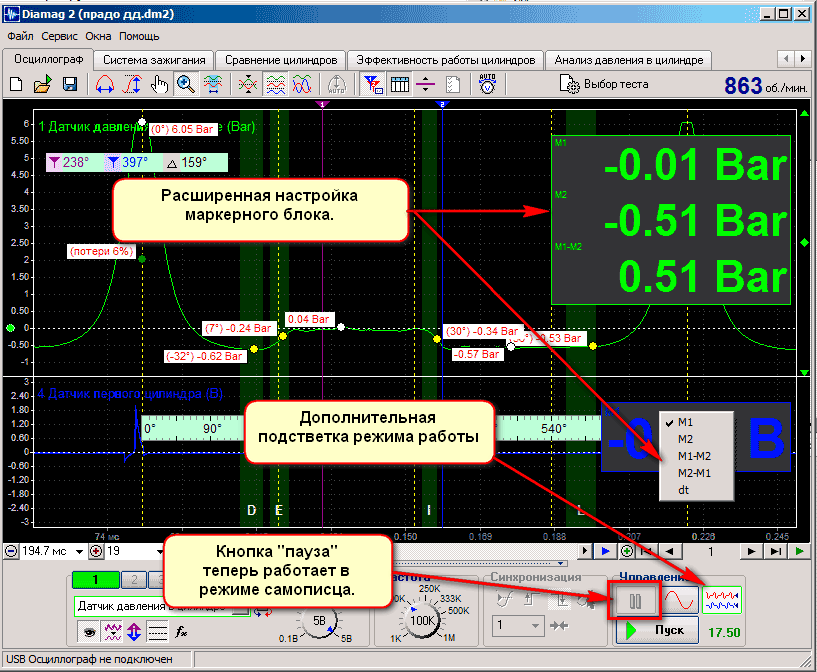Image resolution: width=817 pixels, height=672 pixels.
Task: Switch to the Осциллограф tab
Action: (48, 59)
